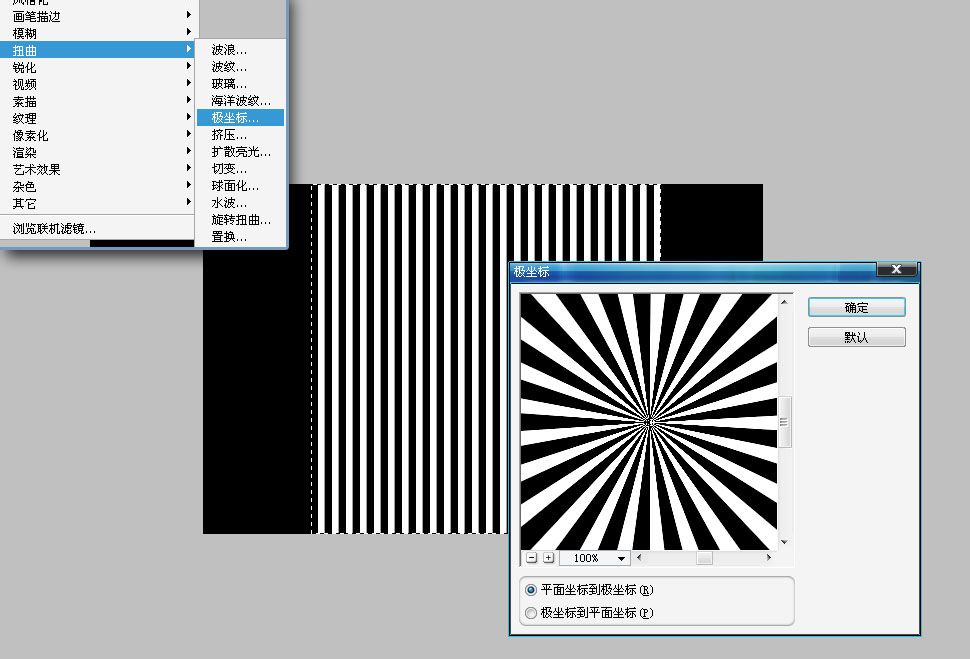This screenshot has height=659, width=970.
Task: Open the 杂色 filter submenu
Action: pyautogui.click(x=98, y=186)
